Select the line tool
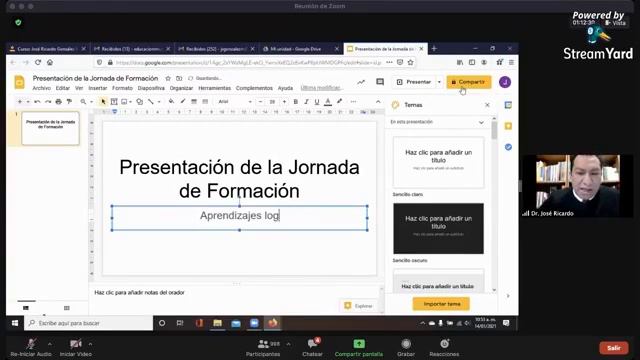 click(x=151, y=102)
